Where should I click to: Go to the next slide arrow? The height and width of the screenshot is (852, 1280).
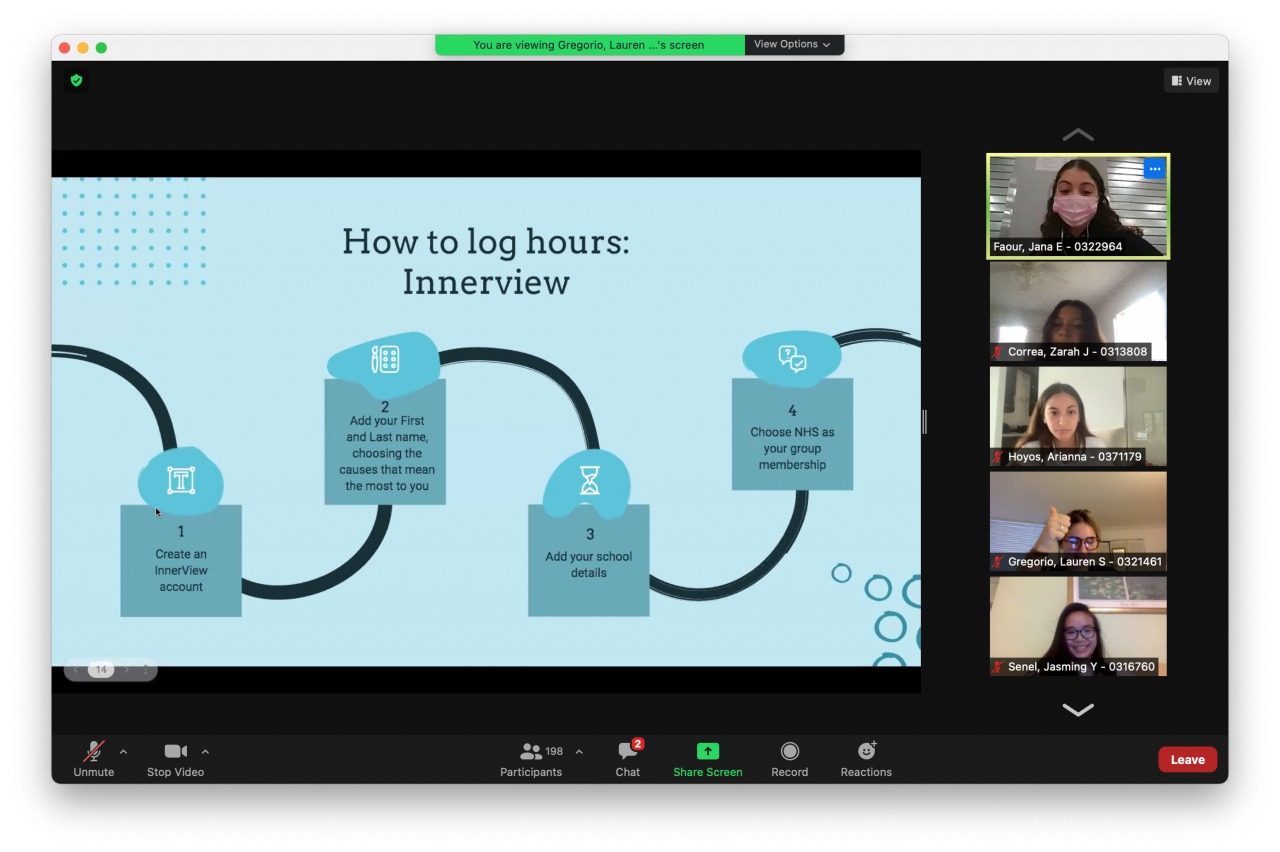tap(126, 670)
